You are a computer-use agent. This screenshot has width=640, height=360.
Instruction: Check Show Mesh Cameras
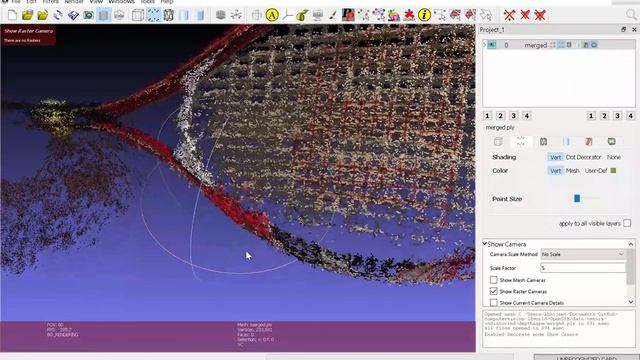coord(493,280)
